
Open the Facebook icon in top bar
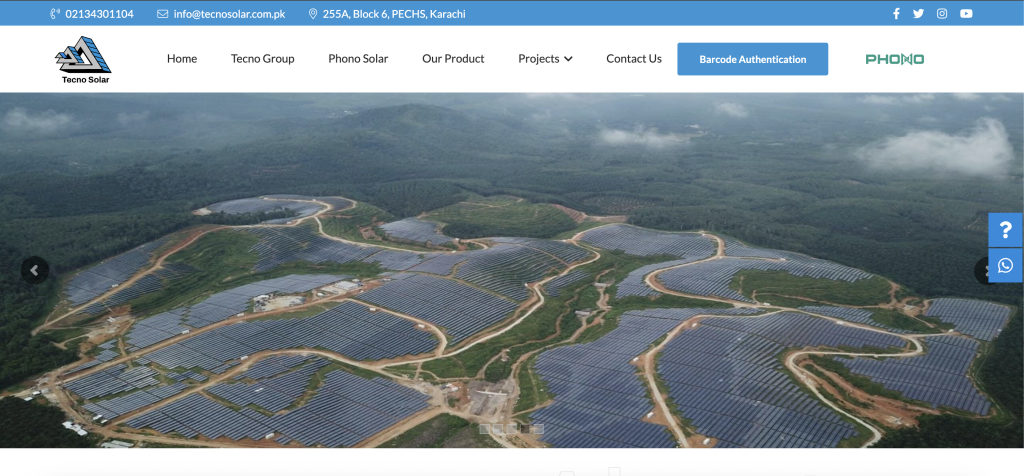[896, 14]
